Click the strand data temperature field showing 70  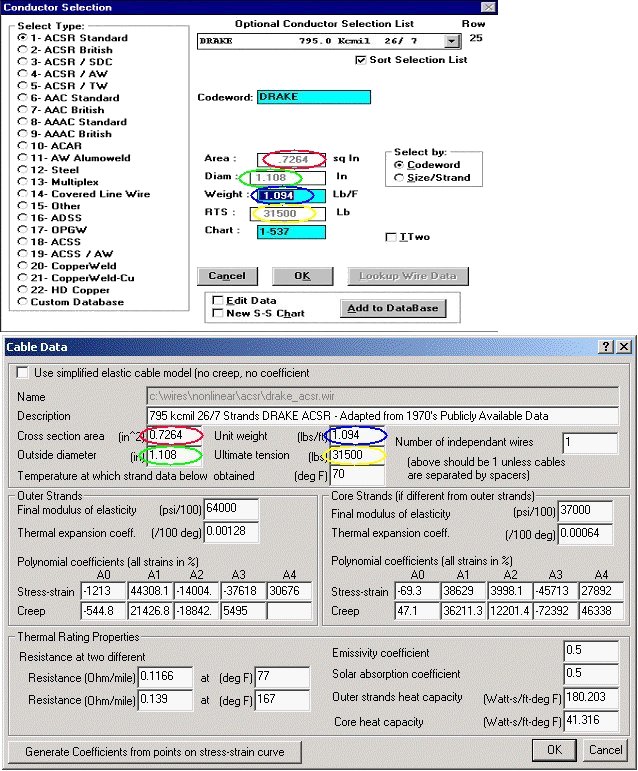pyautogui.click(x=357, y=475)
